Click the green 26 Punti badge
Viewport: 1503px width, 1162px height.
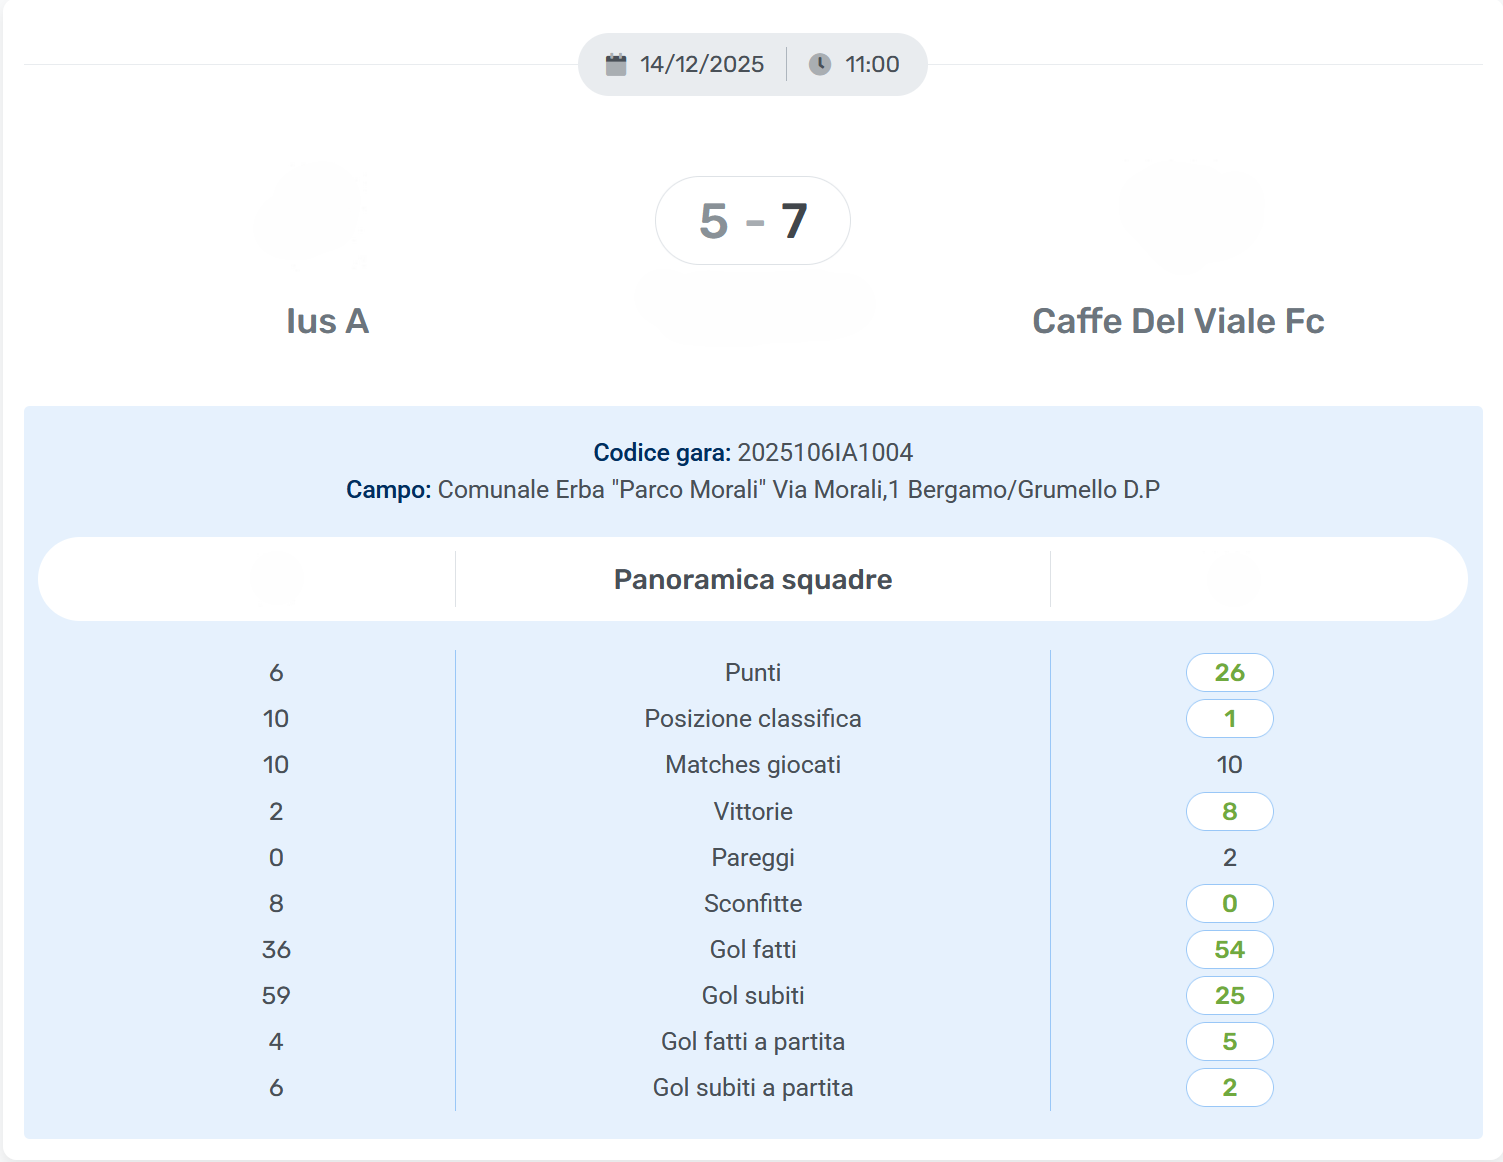point(1229,672)
